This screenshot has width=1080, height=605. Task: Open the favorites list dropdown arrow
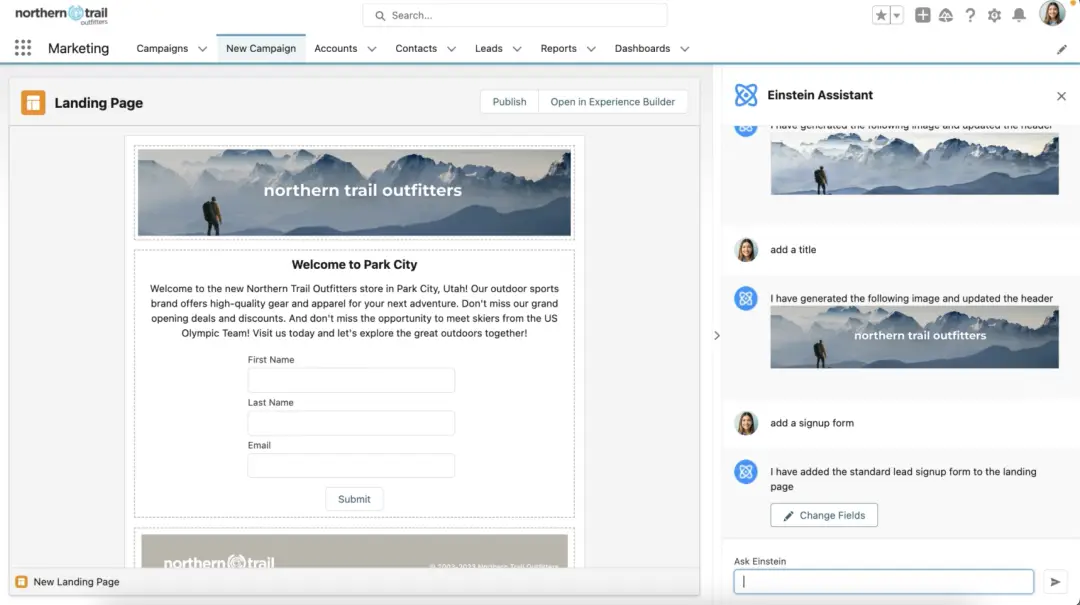coord(897,15)
